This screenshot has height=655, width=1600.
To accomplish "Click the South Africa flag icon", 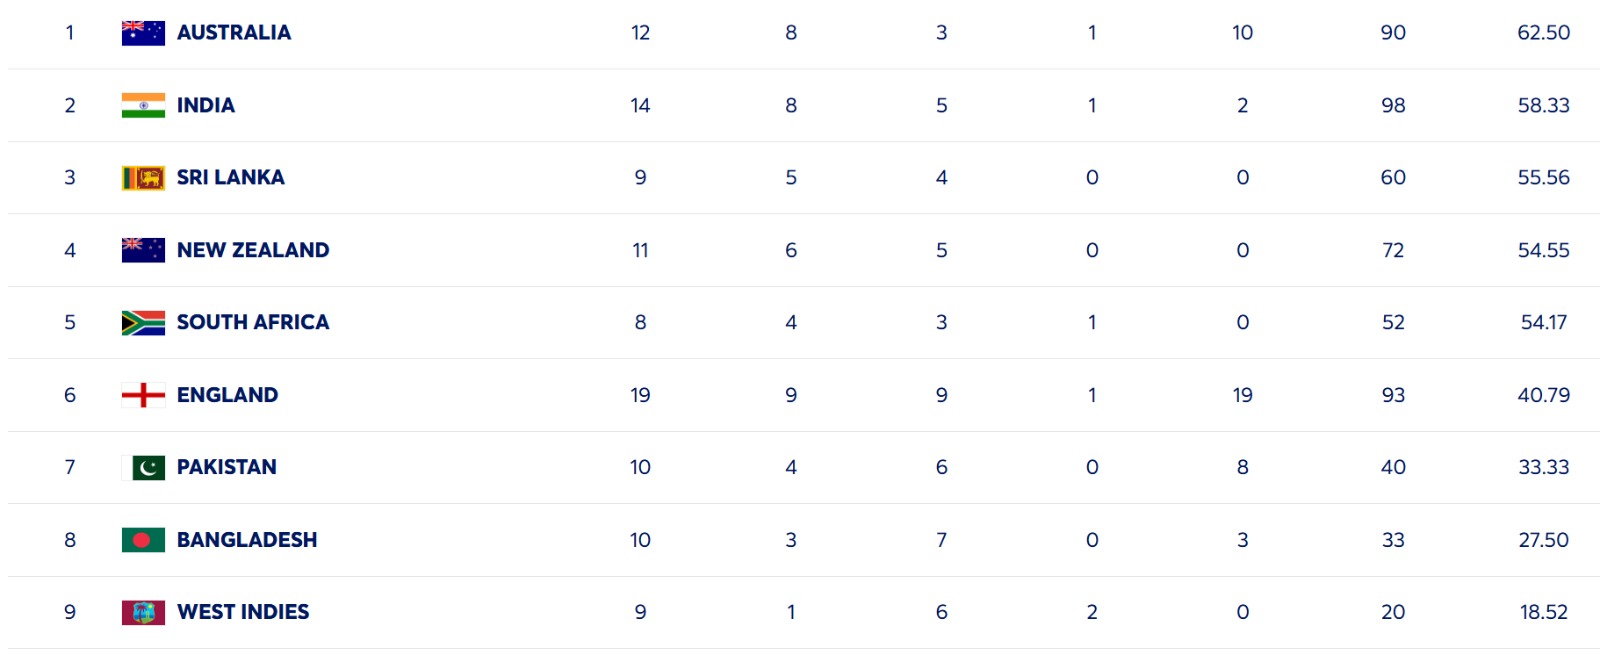I will coord(143,322).
